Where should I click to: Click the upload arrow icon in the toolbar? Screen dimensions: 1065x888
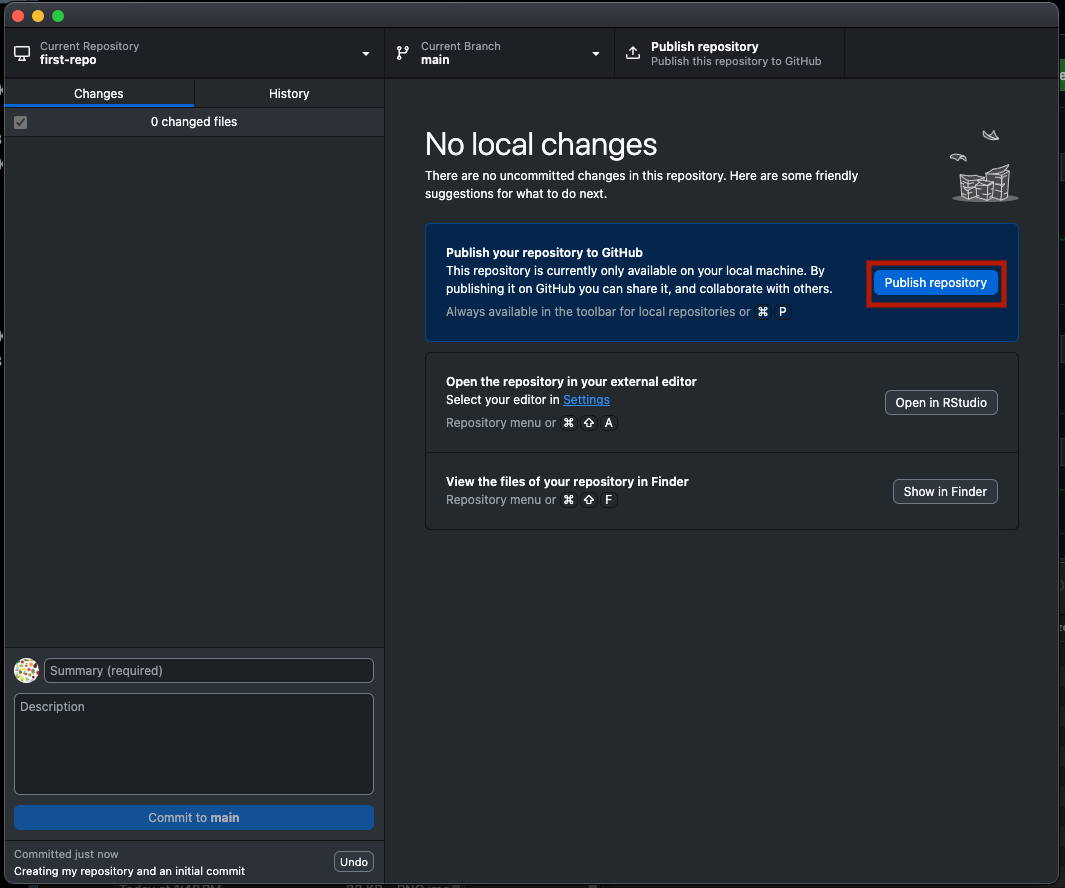(x=633, y=53)
